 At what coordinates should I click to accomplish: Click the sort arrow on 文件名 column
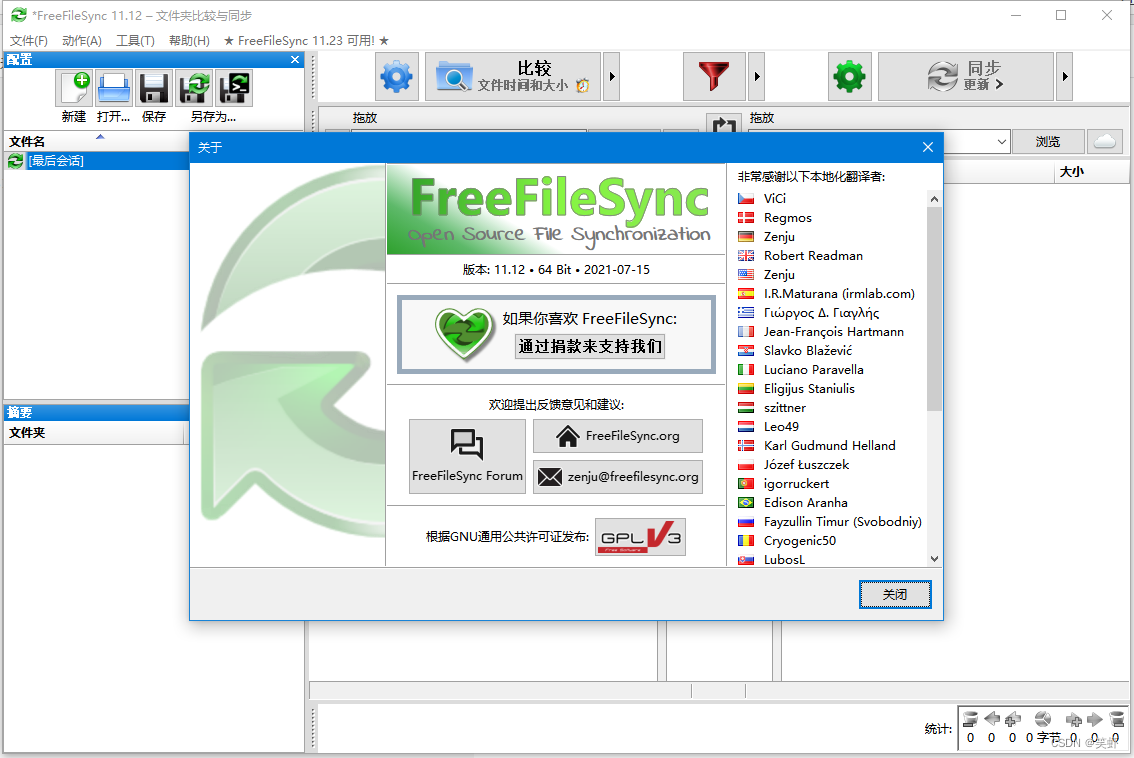point(101,136)
